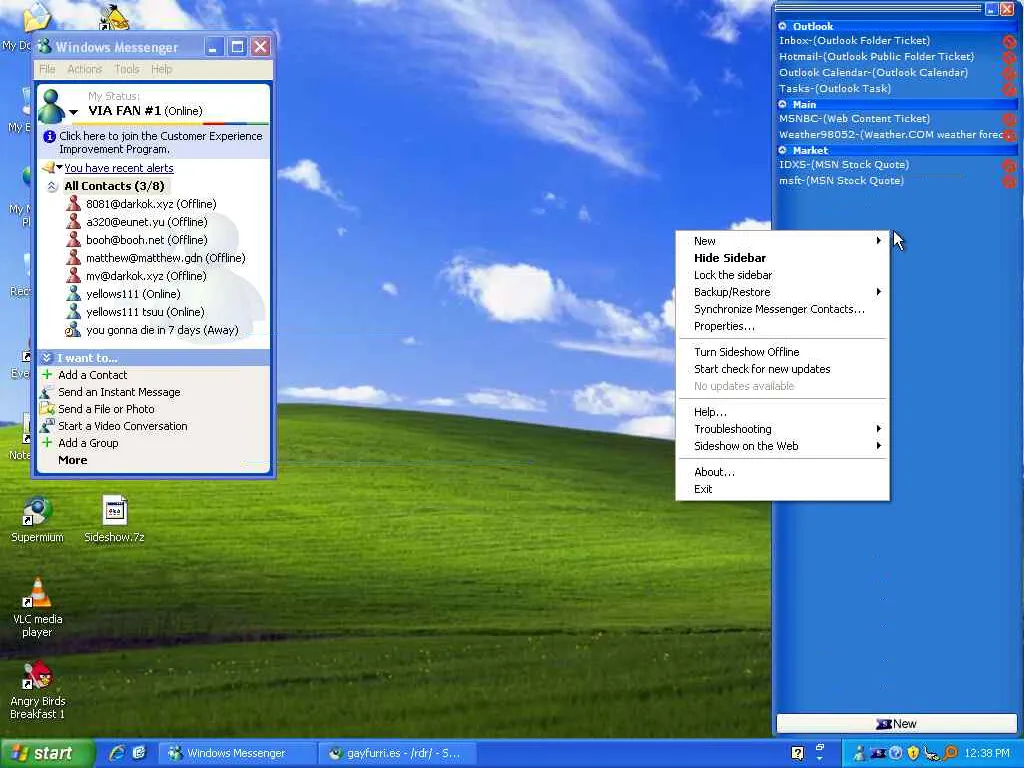Click the yellow shield security tray icon
This screenshot has width=1024, height=768.
(x=913, y=753)
